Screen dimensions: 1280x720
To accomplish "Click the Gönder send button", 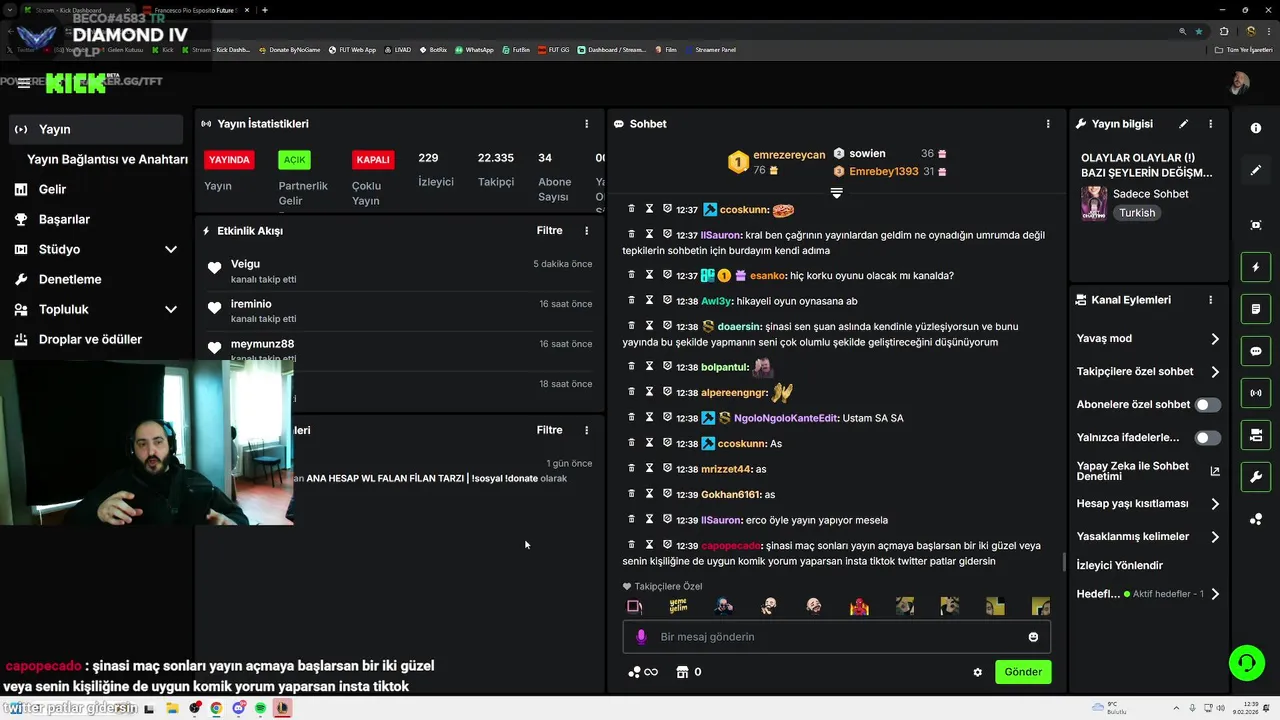I will (1023, 672).
